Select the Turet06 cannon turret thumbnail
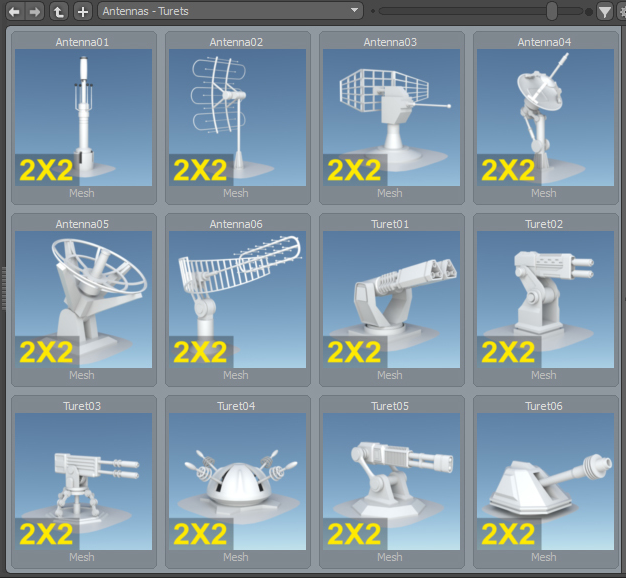The height and width of the screenshot is (579, 626). tap(545, 482)
